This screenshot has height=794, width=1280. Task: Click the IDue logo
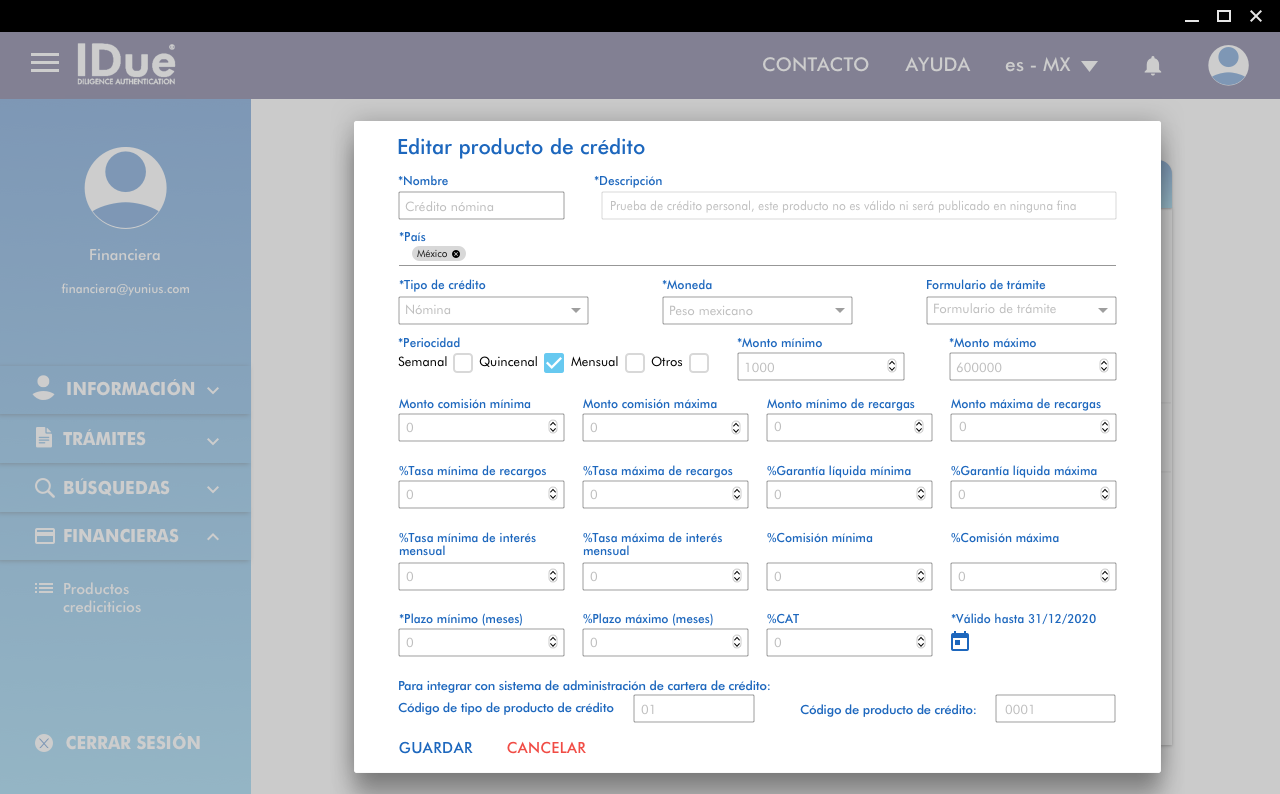pyautogui.click(x=126, y=63)
